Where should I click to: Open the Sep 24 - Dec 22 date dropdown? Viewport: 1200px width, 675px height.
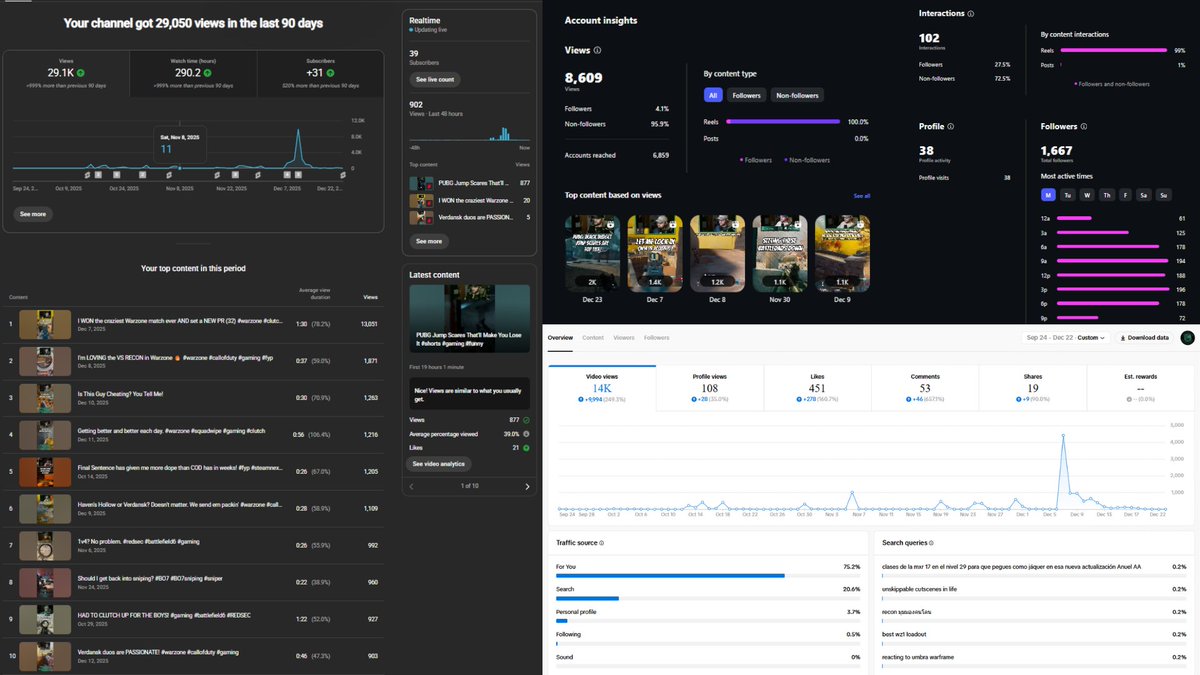(1065, 338)
